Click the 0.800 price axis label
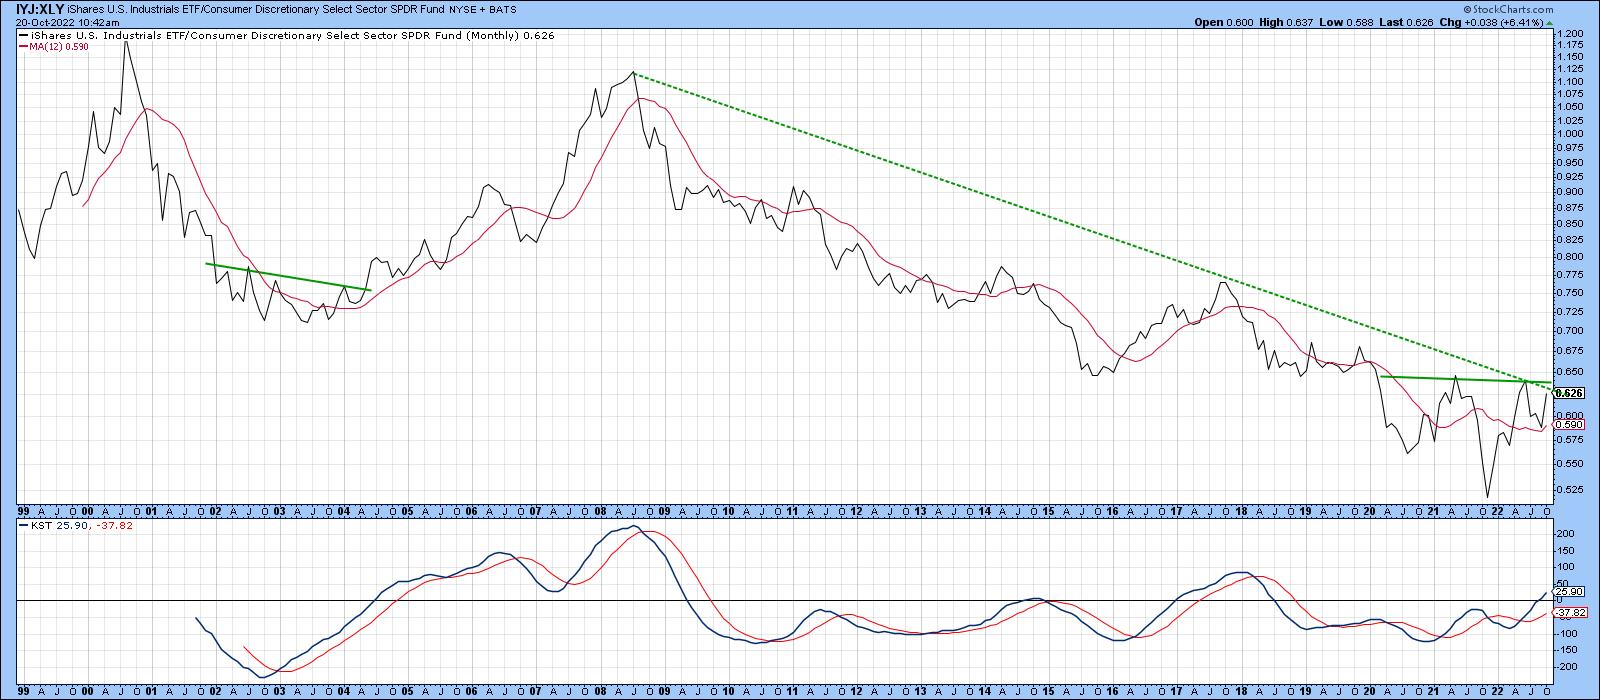Image resolution: width=1600 pixels, height=700 pixels. [x=1570, y=256]
